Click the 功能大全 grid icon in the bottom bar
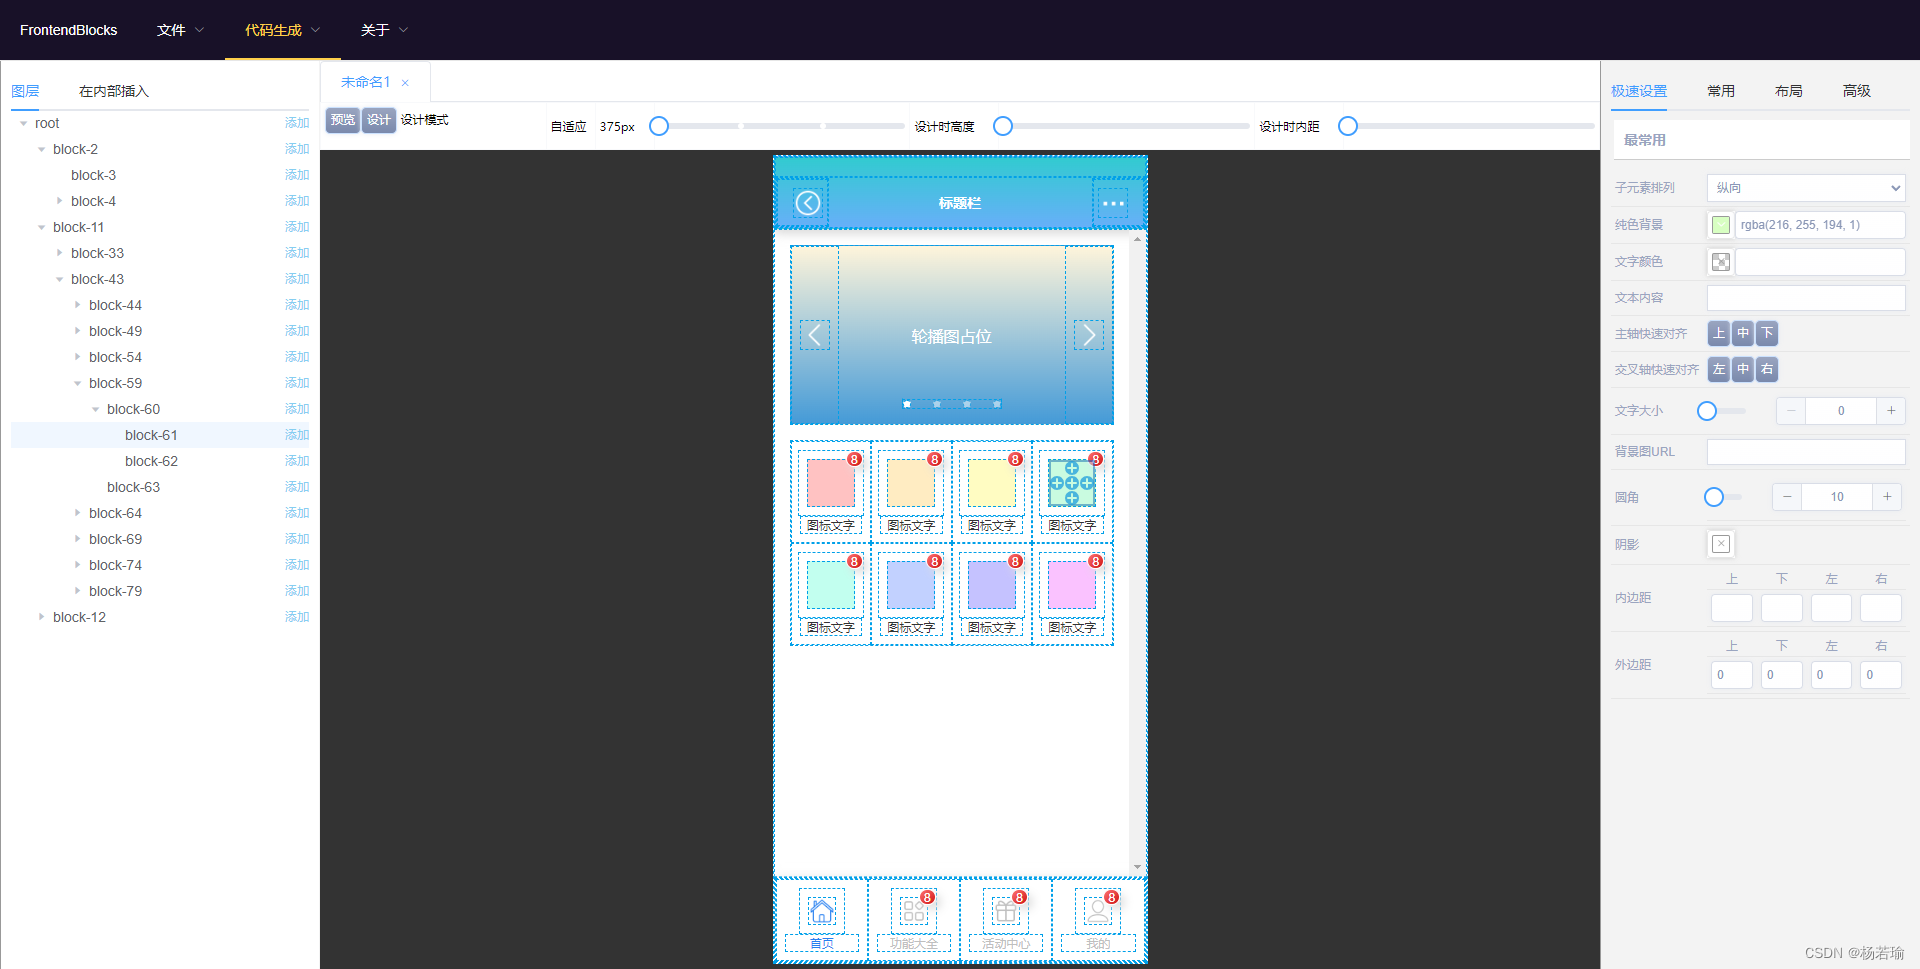Viewport: 1920px width, 969px height. 913,910
